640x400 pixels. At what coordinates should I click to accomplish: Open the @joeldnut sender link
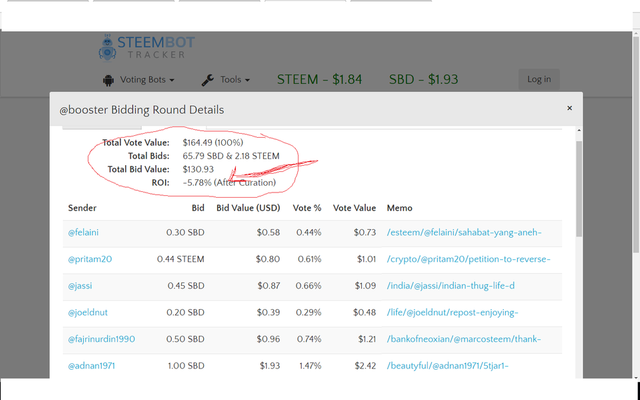88,313
